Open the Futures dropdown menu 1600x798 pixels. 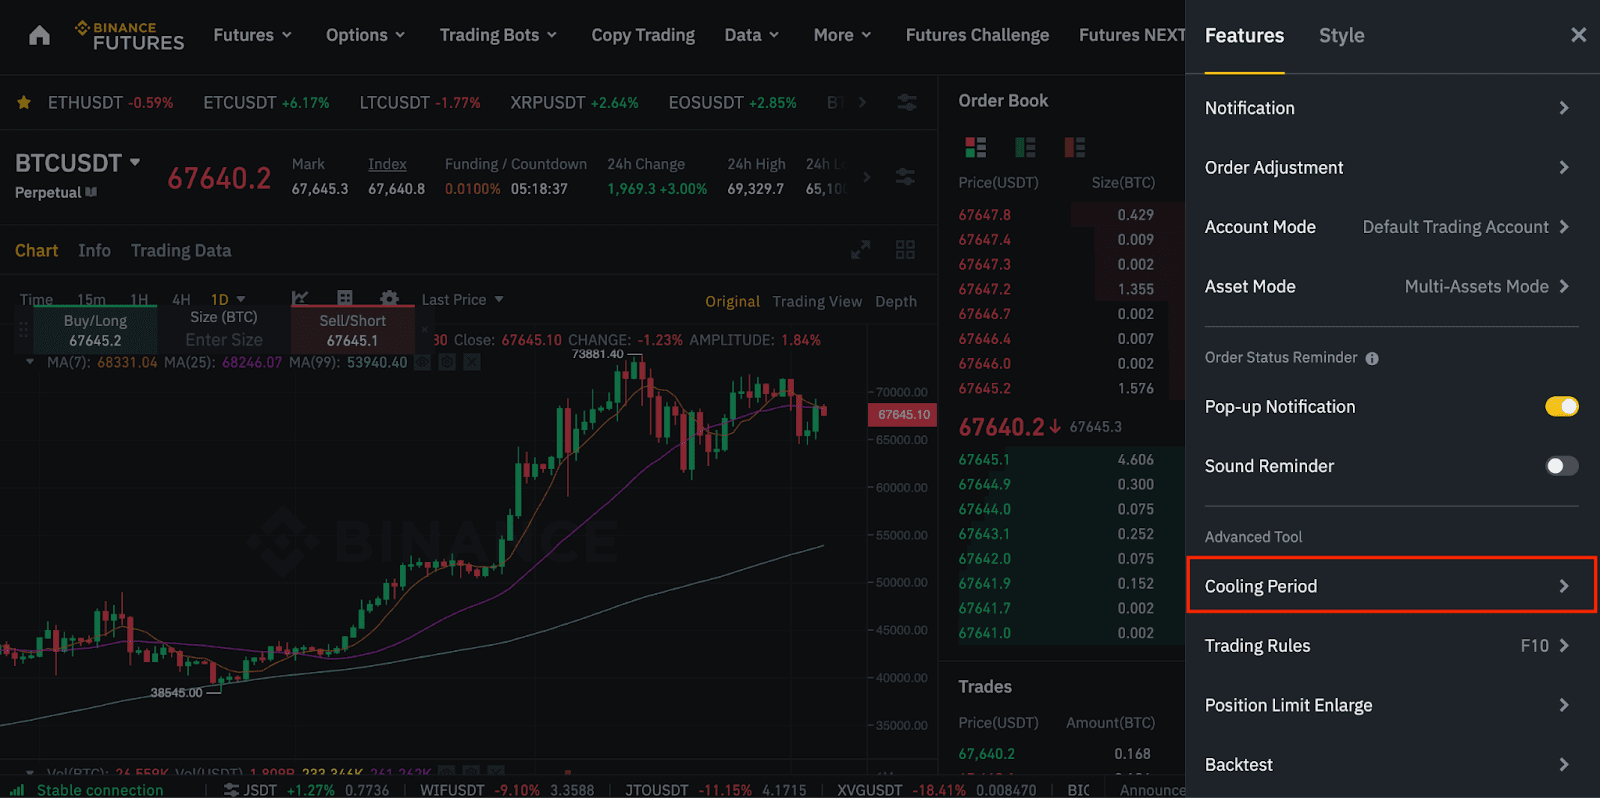pyautogui.click(x=253, y=35)
